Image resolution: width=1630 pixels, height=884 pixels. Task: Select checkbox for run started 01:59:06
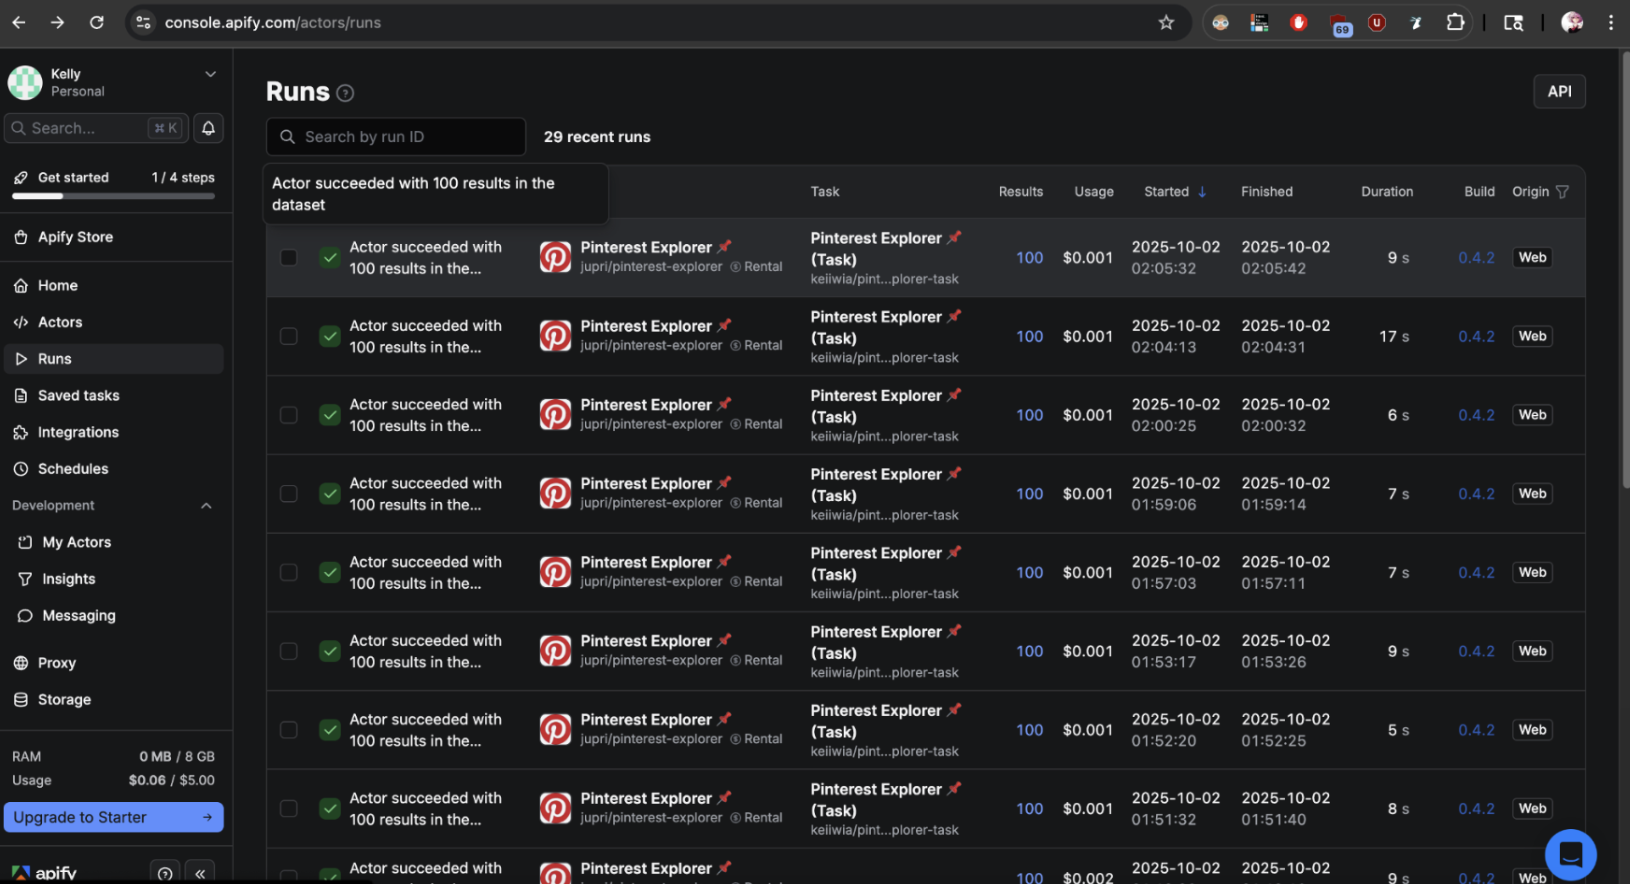pos(288,494)
